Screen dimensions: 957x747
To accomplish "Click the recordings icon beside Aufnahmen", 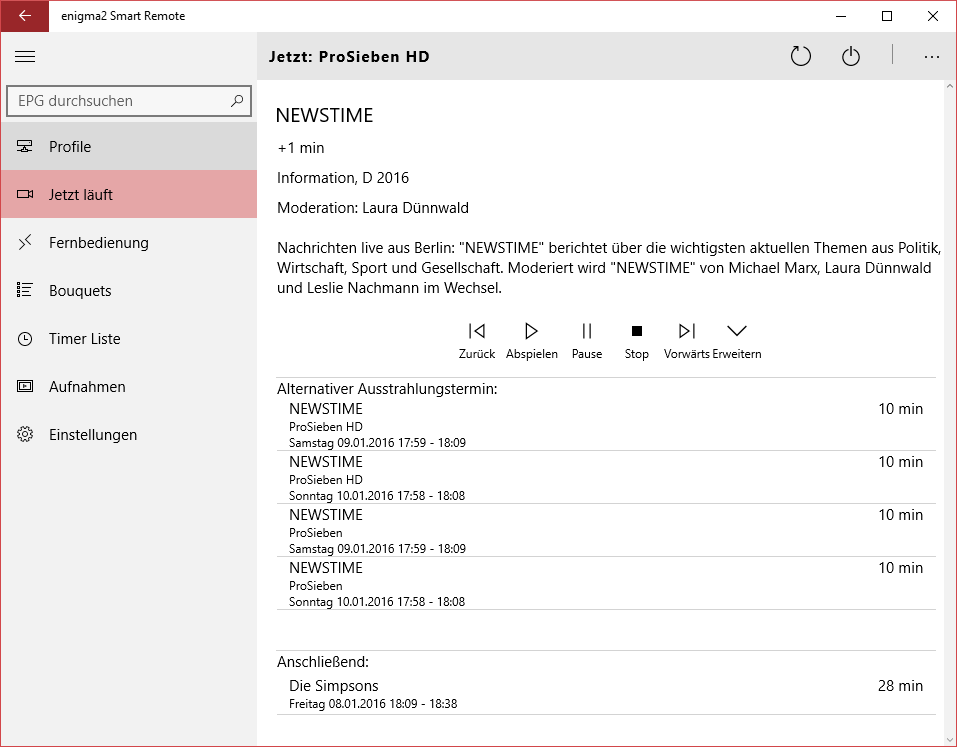I will (25, 386).
